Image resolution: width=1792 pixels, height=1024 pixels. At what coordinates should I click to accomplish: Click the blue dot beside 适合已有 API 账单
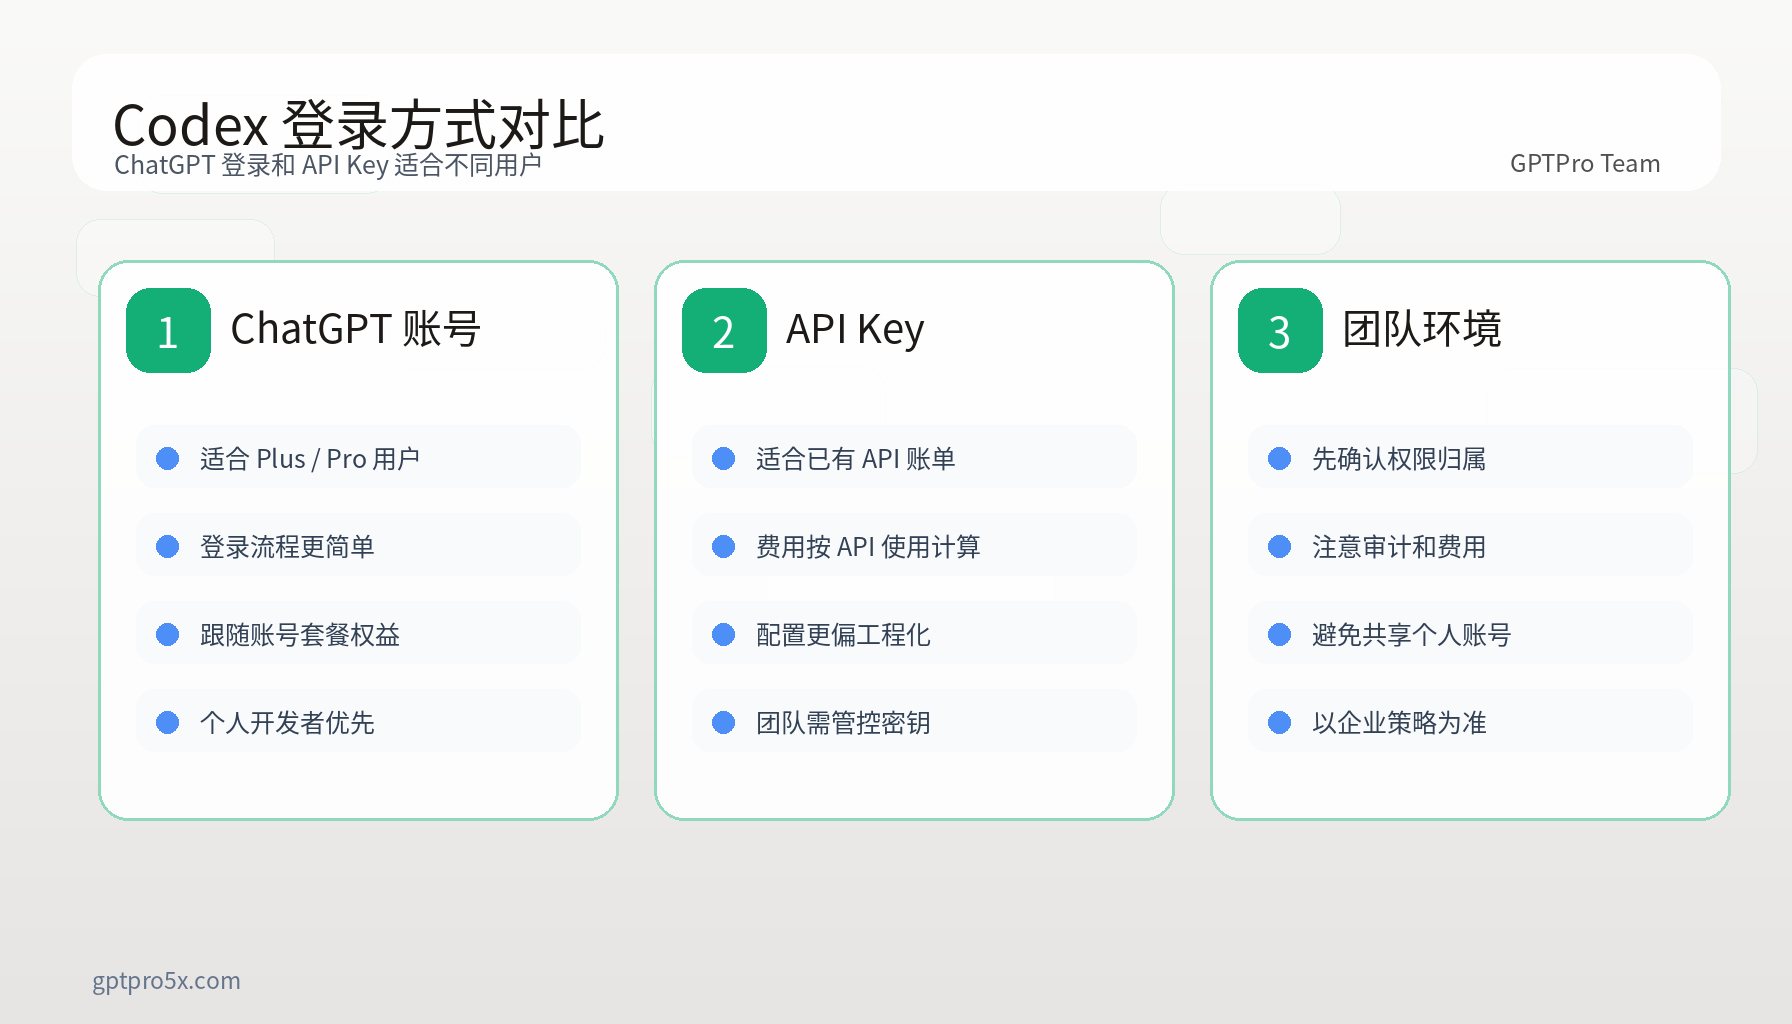724,458
